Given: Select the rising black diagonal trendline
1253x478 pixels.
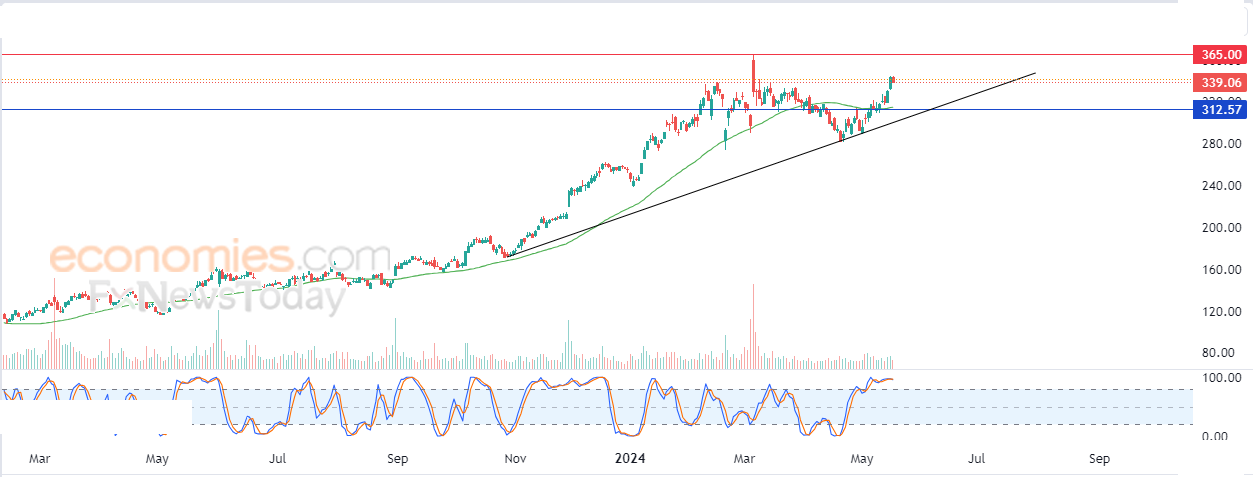Looking at the screenshot, I should coord(770,165).
